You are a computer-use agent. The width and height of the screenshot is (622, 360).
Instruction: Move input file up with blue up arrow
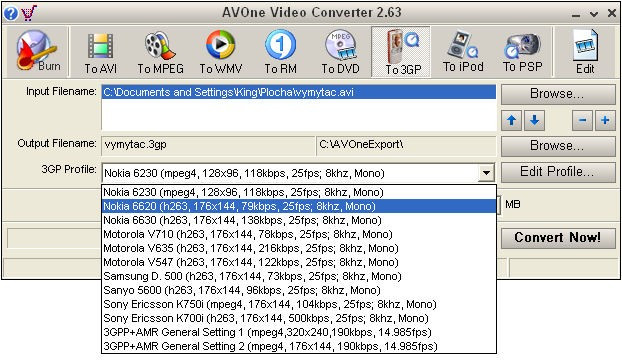pos(511,121)
